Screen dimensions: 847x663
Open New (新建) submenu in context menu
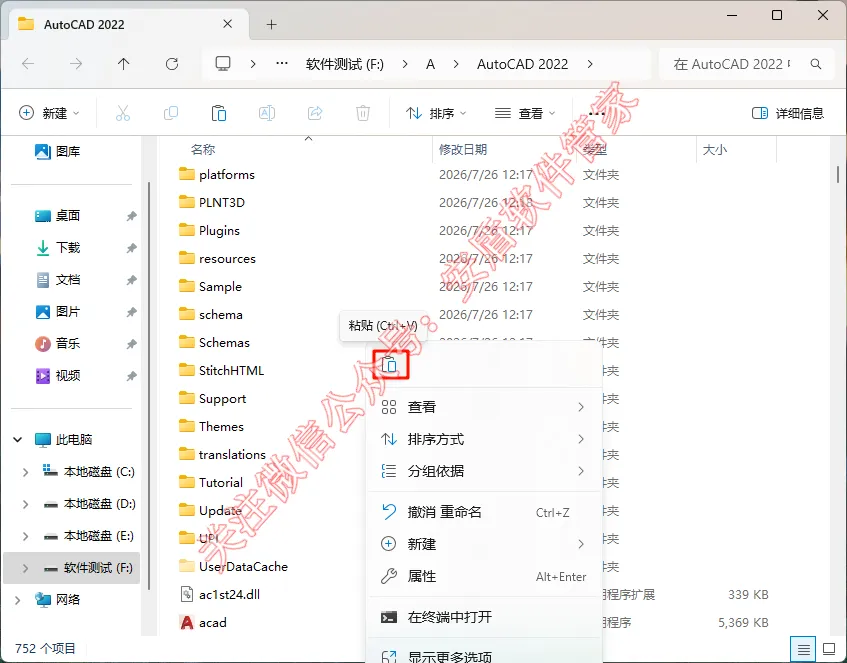coord(484,544)
